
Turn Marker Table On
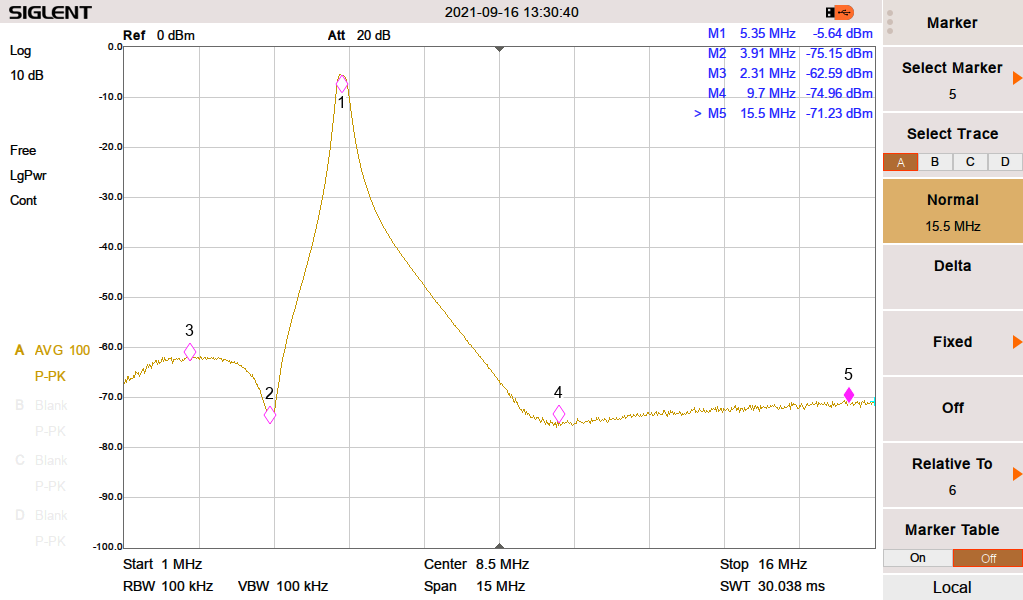tap(917, 558)
